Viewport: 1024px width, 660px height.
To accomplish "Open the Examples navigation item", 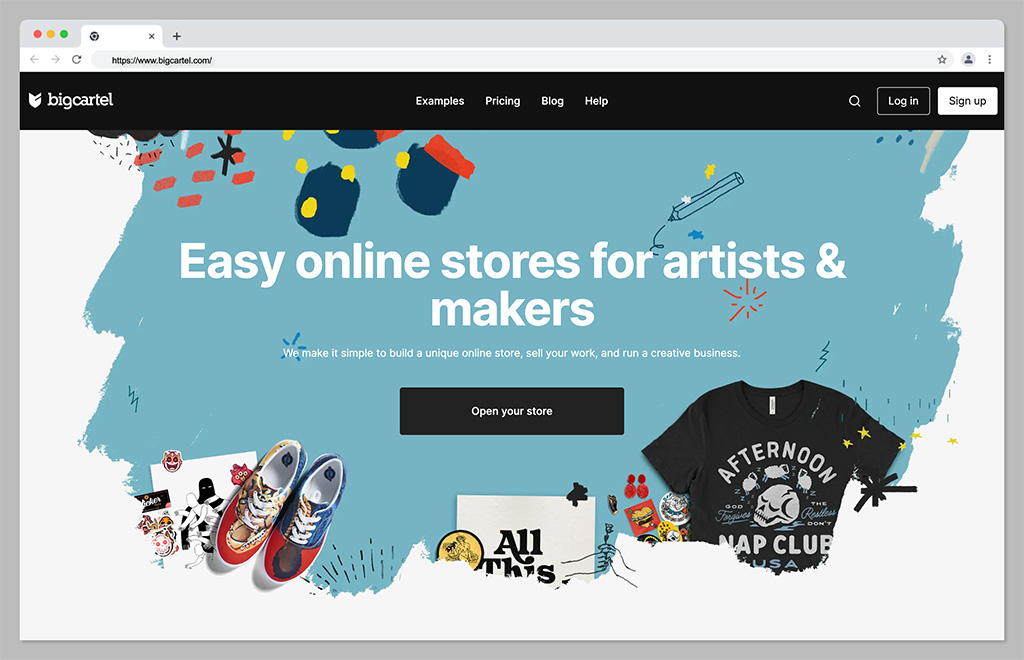I will 440,101.
